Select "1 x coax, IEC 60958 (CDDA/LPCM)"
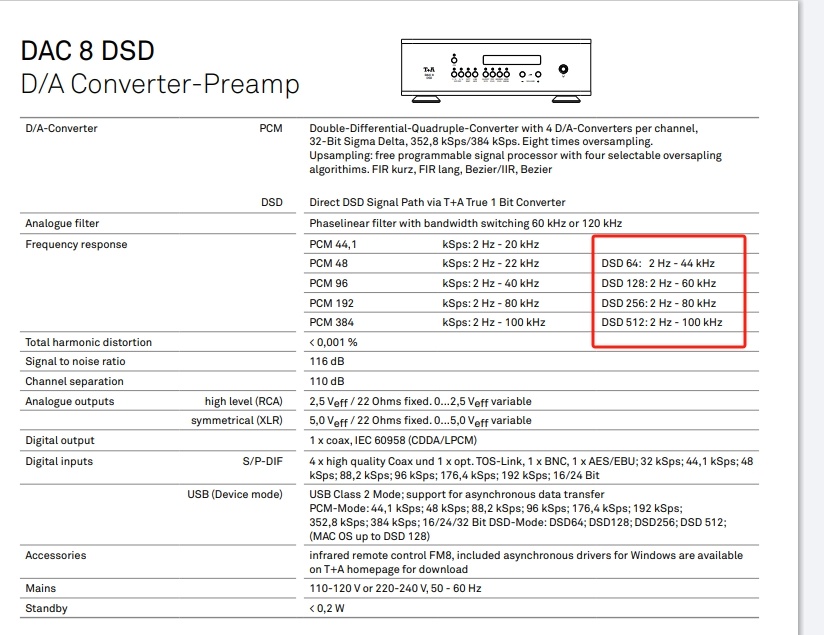This screenshot has height=635, width=824. pos(393,441)
